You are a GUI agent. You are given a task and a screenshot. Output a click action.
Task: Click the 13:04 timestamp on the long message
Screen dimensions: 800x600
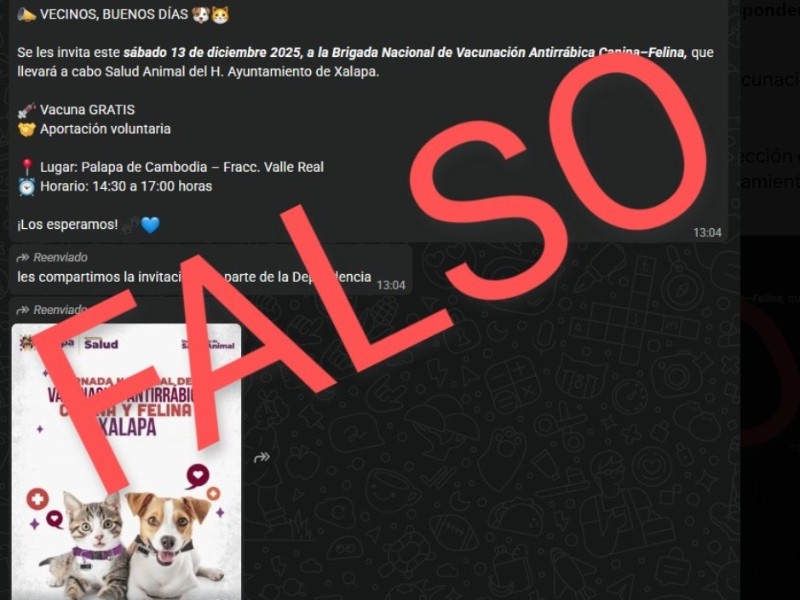pos(707,233)
